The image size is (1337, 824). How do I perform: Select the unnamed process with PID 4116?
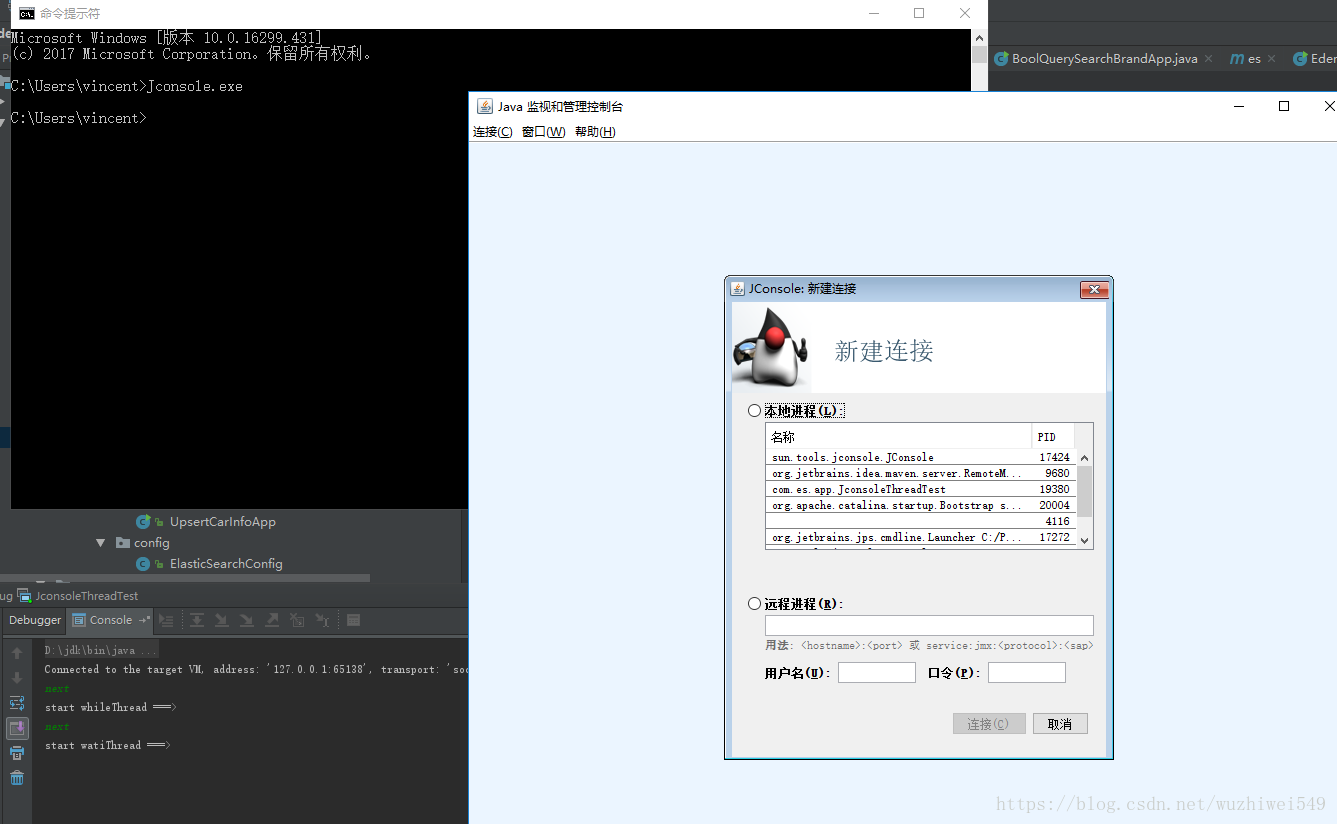click(921, 521)
